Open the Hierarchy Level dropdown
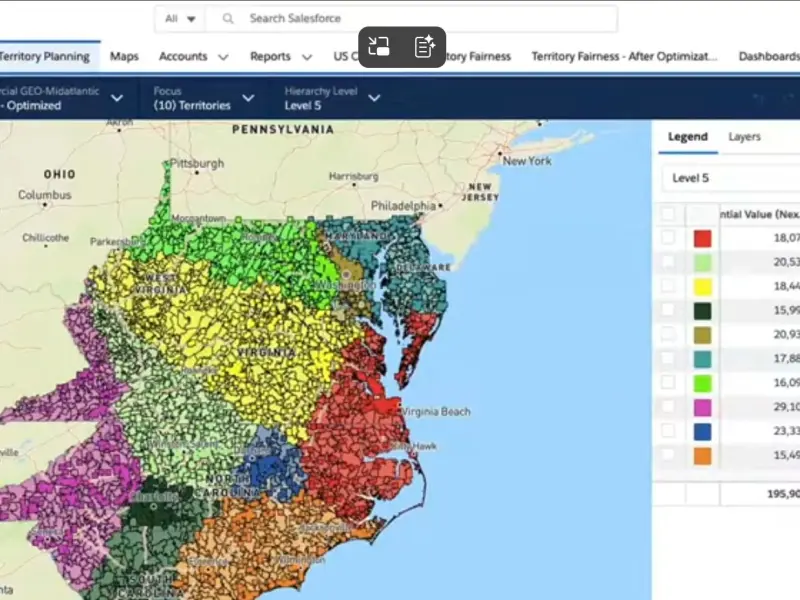This screenshot has height=600, width=800. click(x=374, y=98)
